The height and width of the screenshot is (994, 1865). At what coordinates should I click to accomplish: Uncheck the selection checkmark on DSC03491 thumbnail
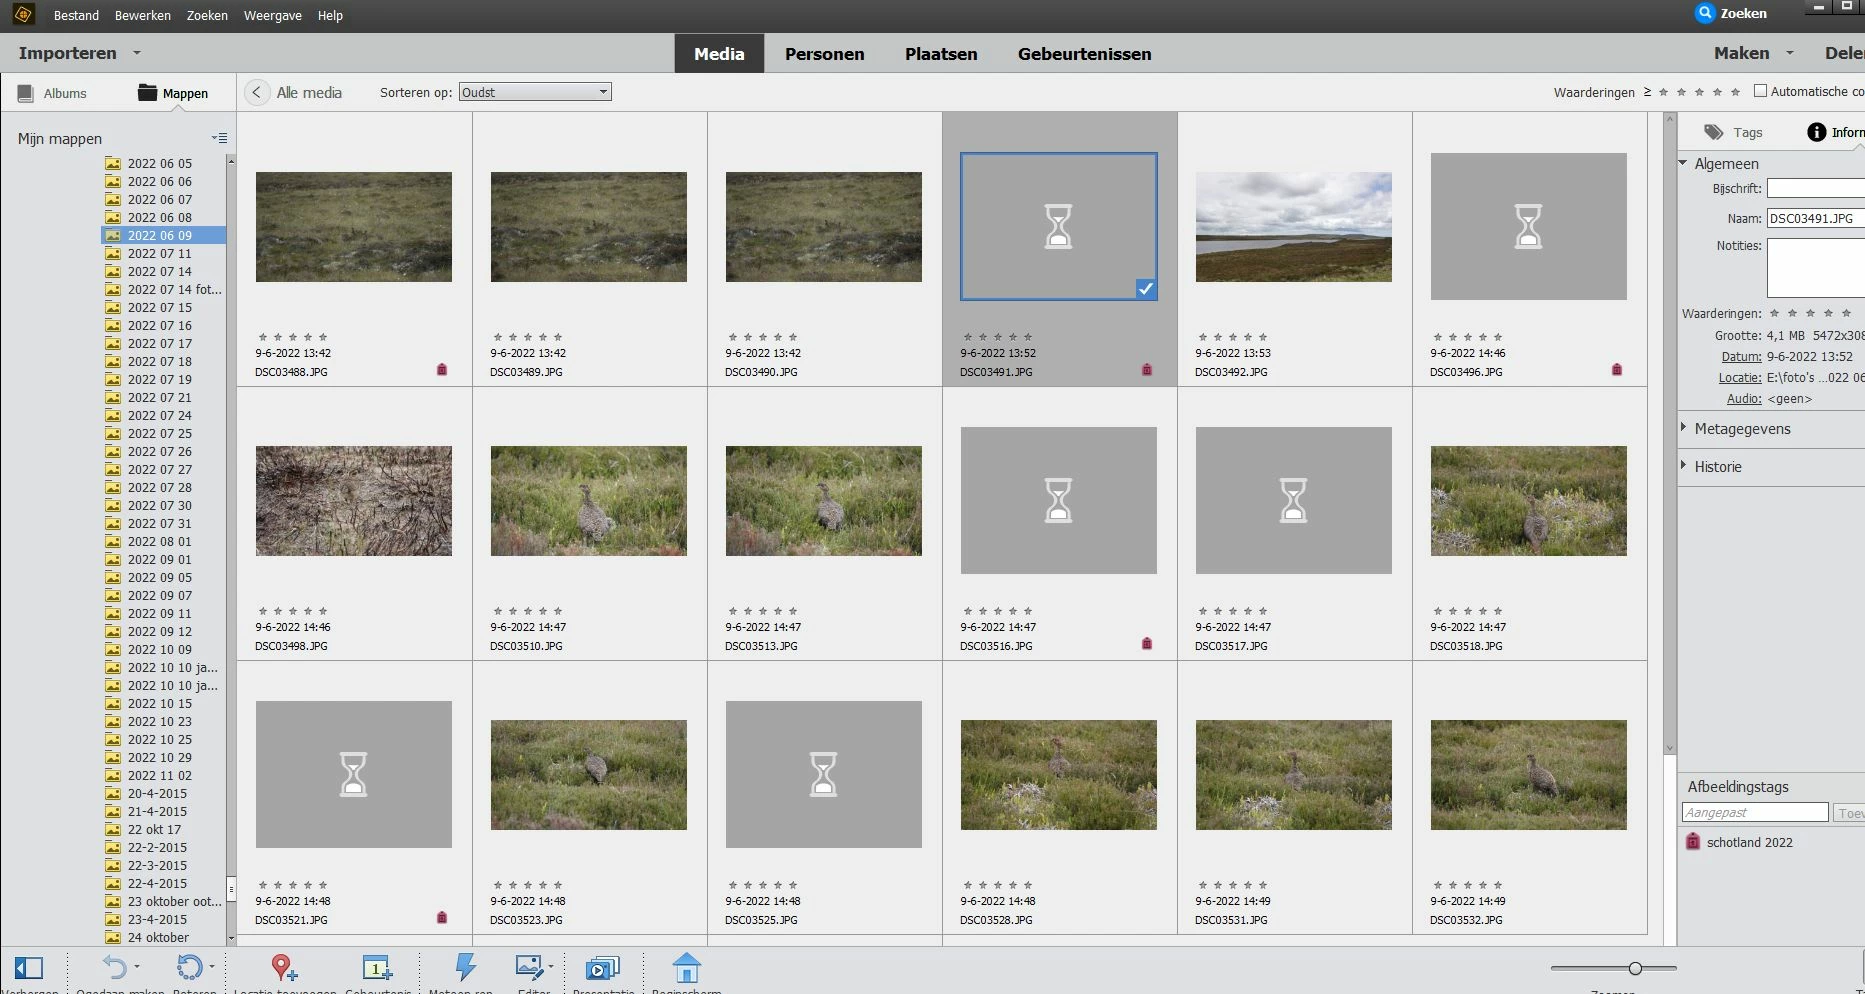coord(1146,289)
